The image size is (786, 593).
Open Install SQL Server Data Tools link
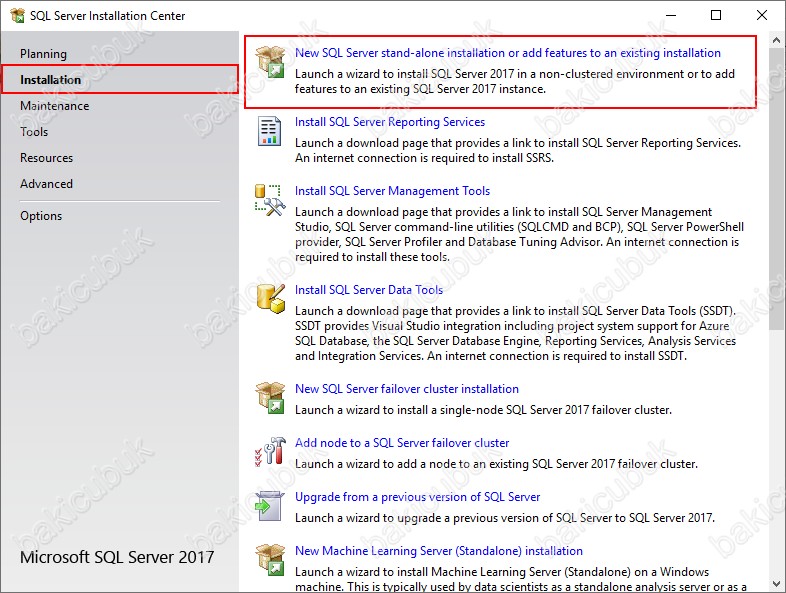[x=369, y=290]
